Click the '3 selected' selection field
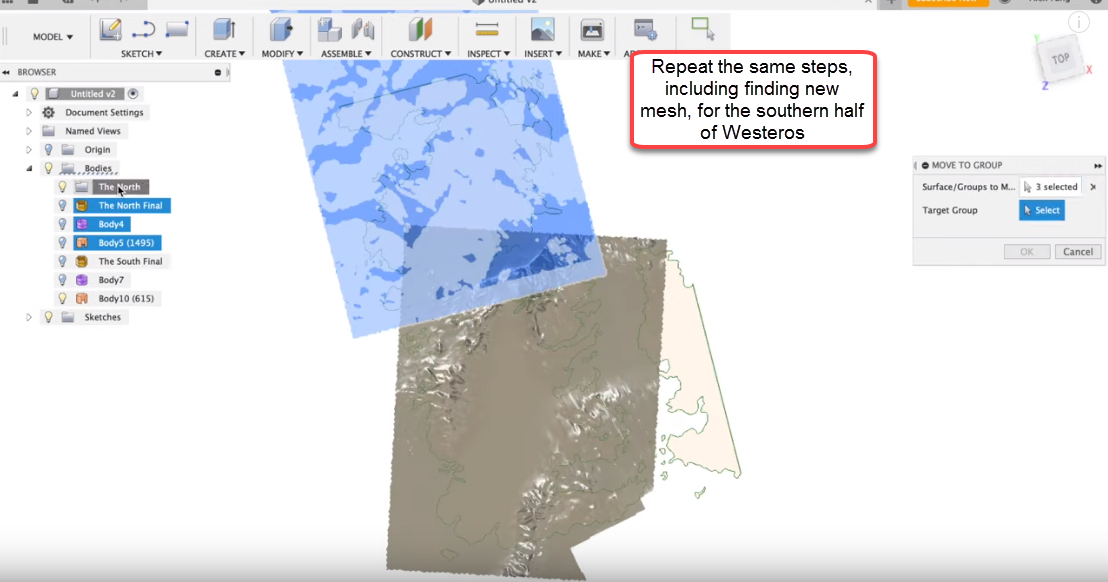 pos(1050,187)
